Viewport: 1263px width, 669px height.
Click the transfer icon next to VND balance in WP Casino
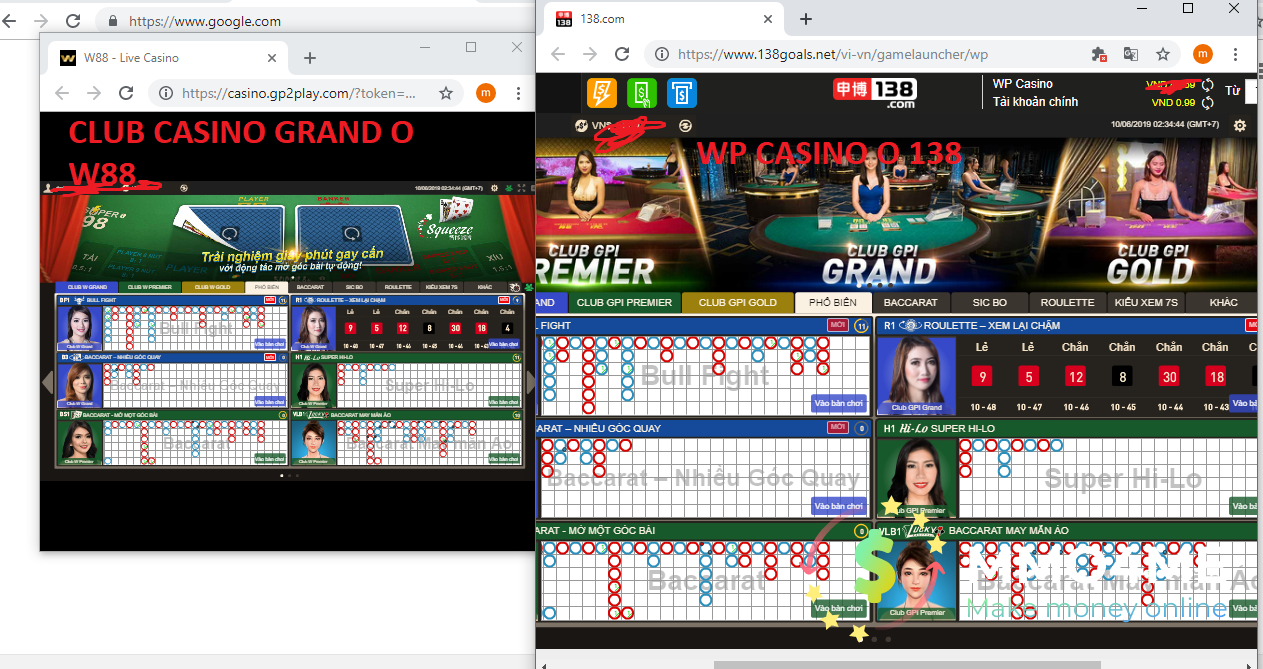tap(685, 125)
